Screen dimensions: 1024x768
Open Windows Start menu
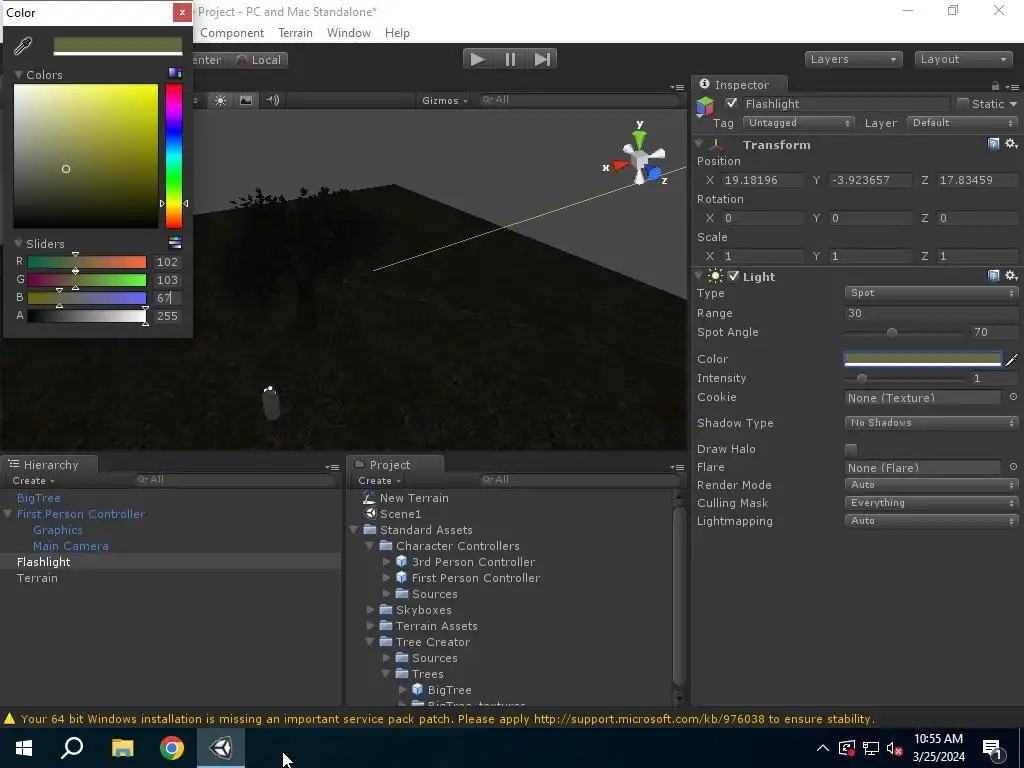pos(24,748)
